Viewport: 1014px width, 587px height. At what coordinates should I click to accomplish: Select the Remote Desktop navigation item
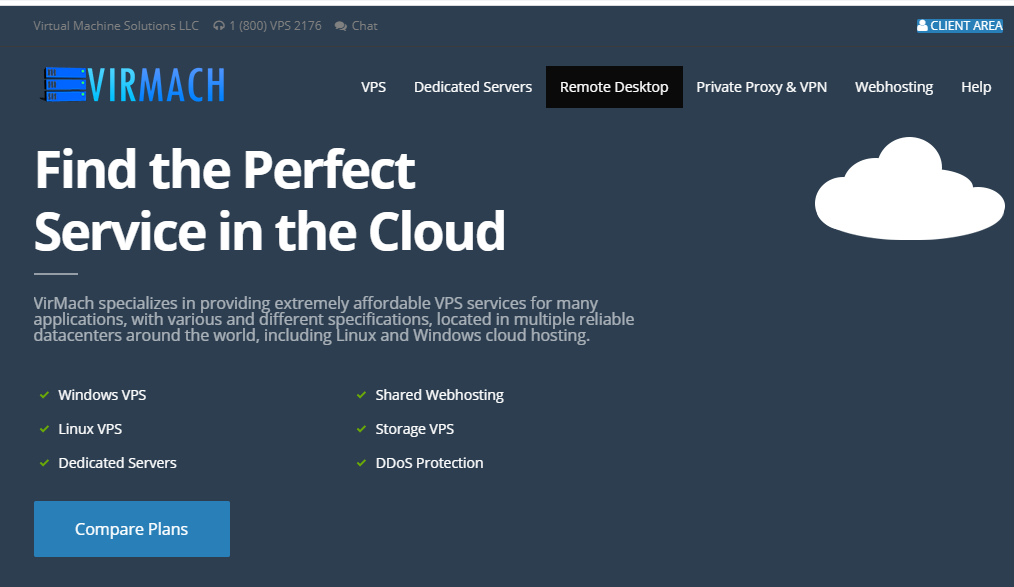pyautogui.click(x=614, y=87)
